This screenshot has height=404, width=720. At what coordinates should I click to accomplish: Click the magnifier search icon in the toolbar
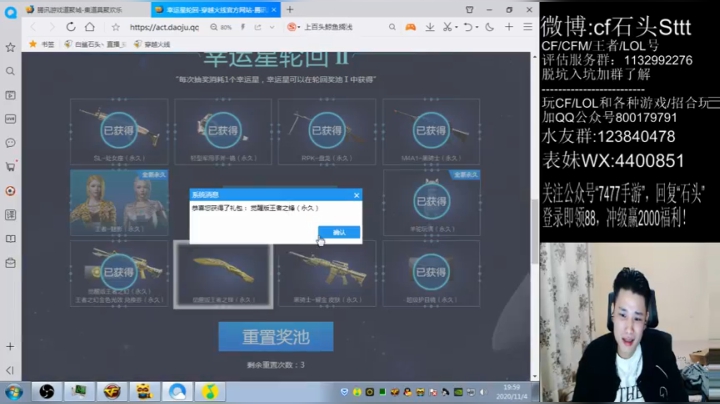392,27
